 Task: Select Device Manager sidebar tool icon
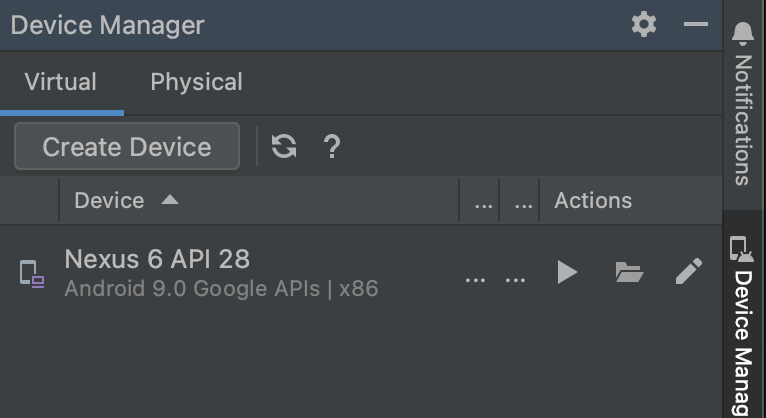pos(742,249)
